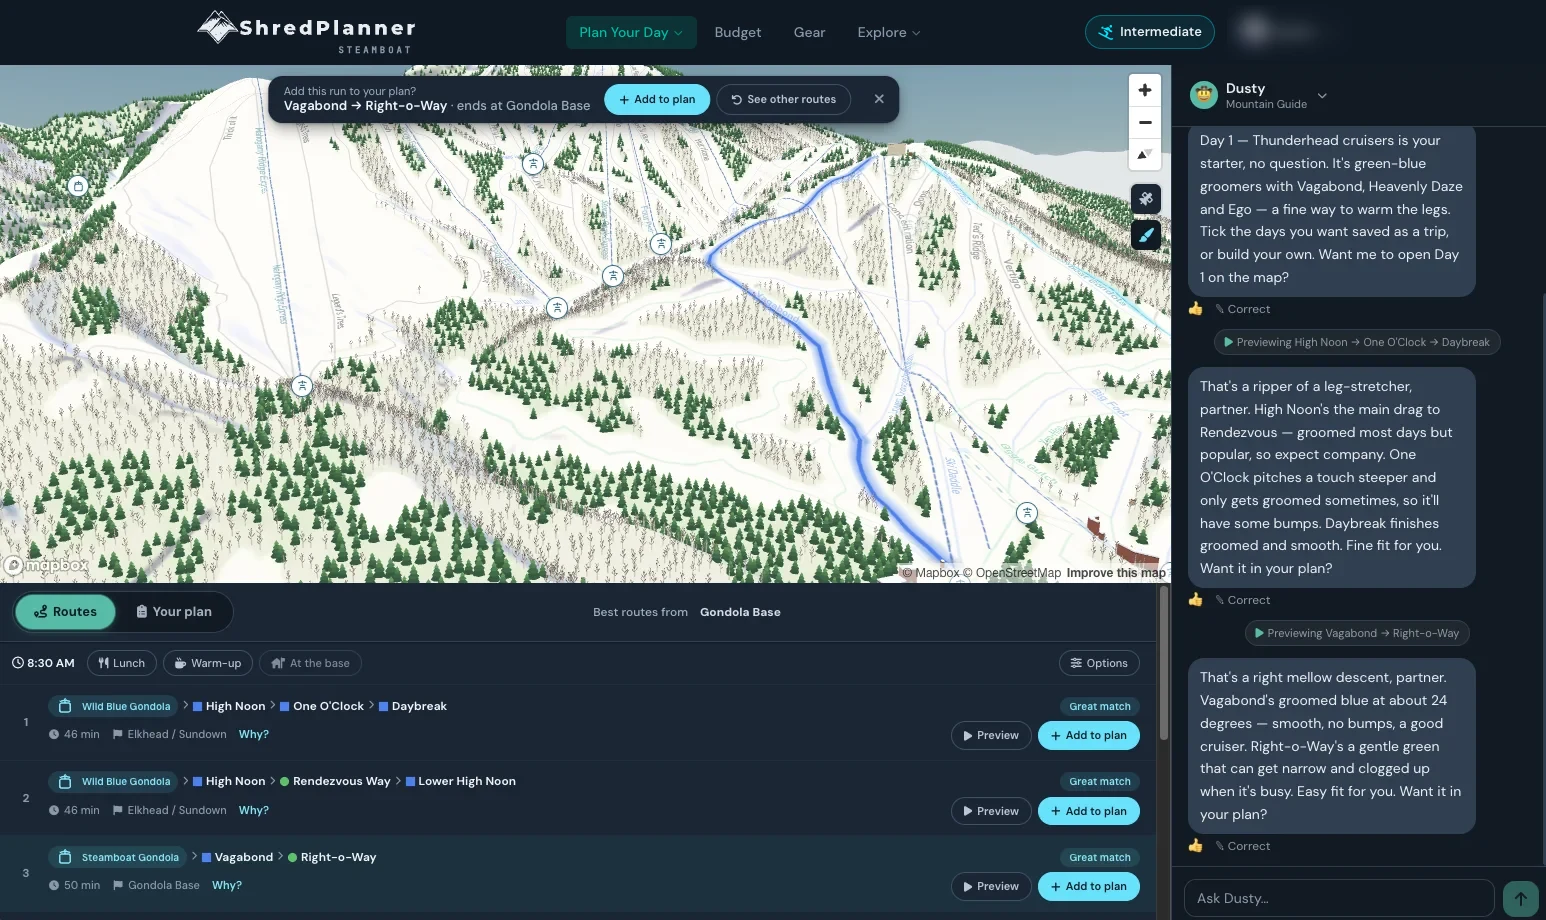Click the routes list vertical scrollbar

coord(1163,664)
